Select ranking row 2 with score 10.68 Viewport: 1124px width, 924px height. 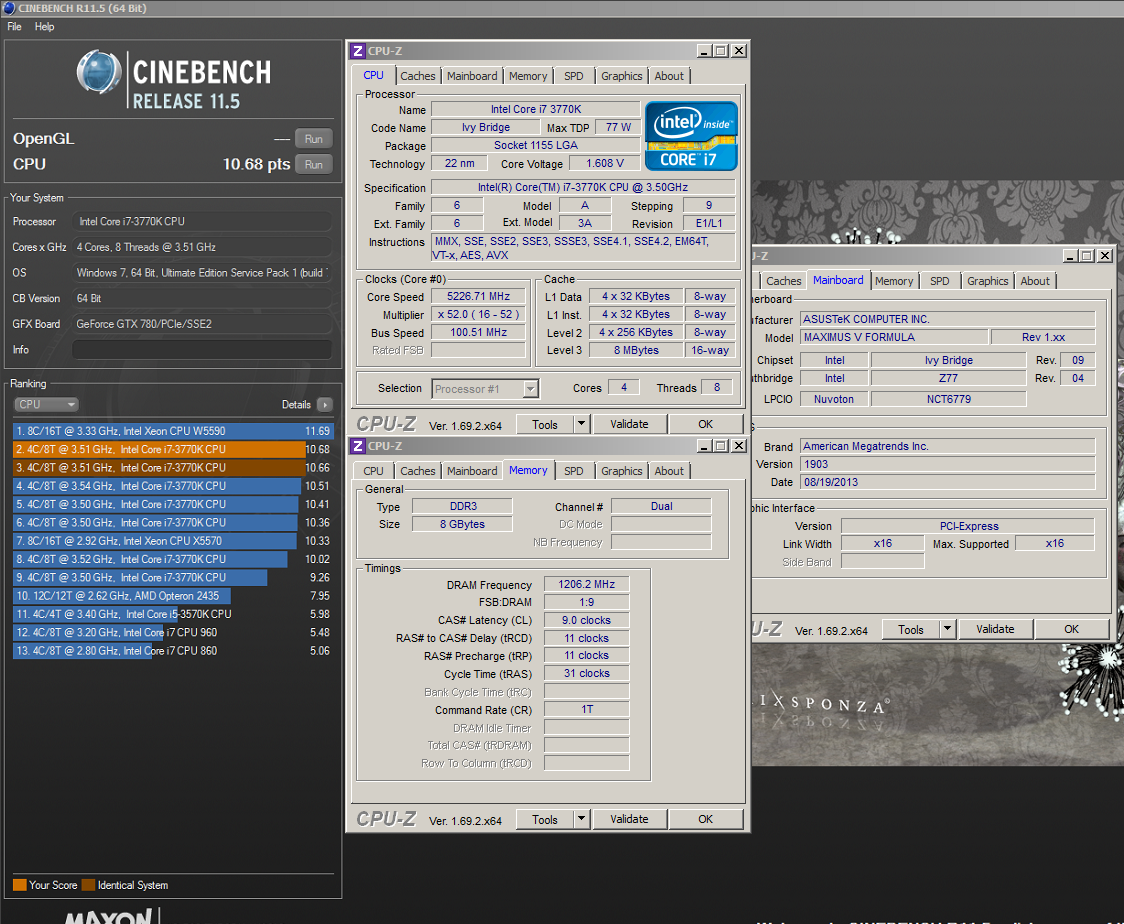pos(172,449)
